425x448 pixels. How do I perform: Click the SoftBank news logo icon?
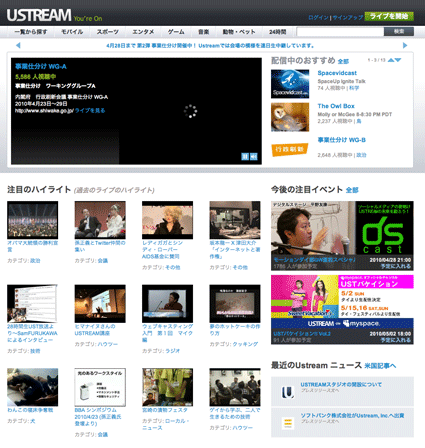point(287,423)
